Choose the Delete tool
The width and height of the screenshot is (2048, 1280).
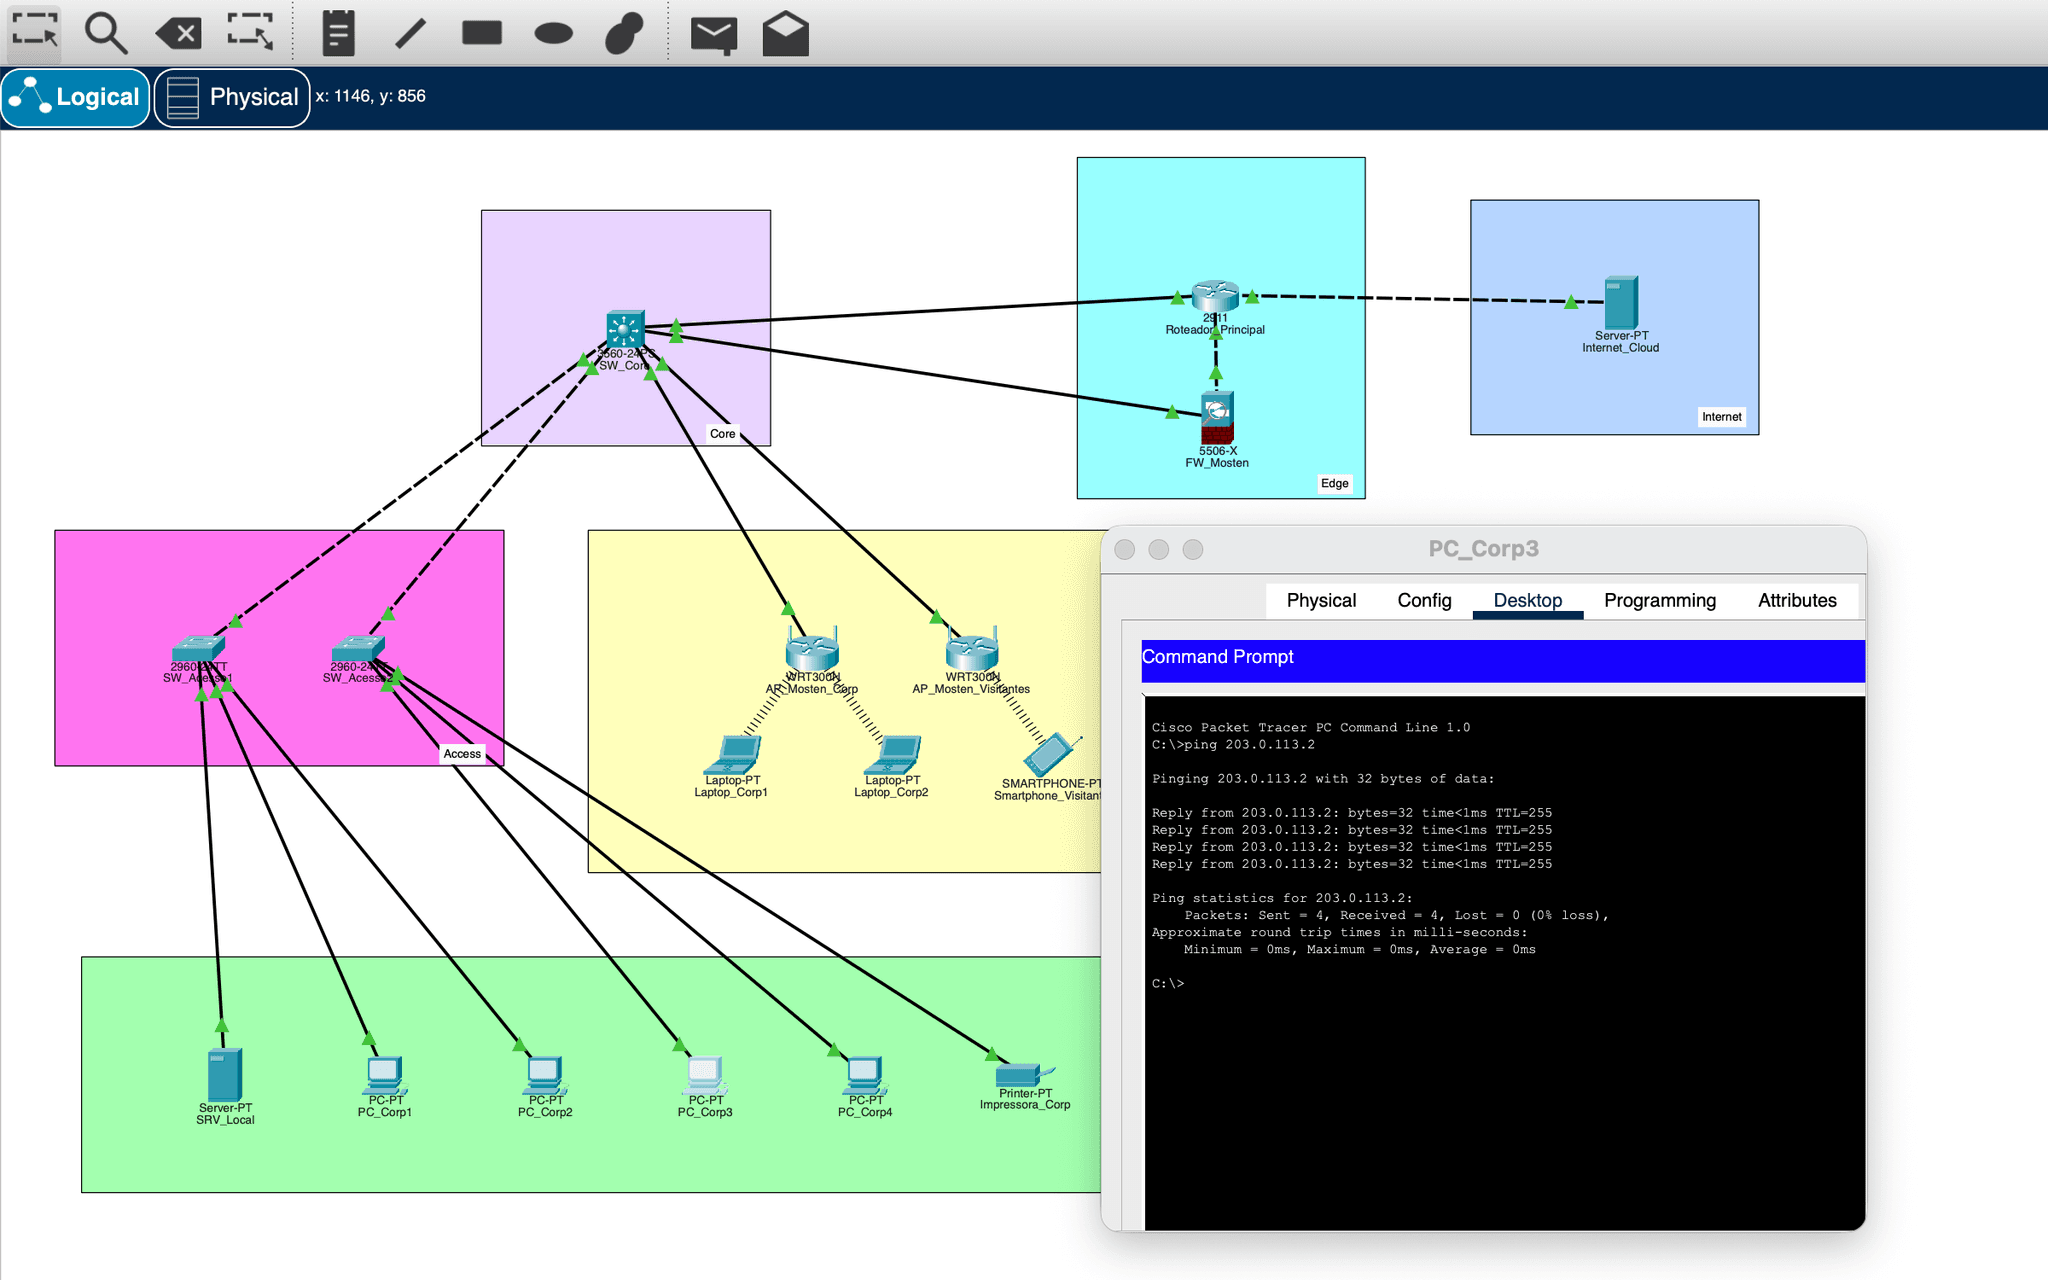click(x=178, y=33)
